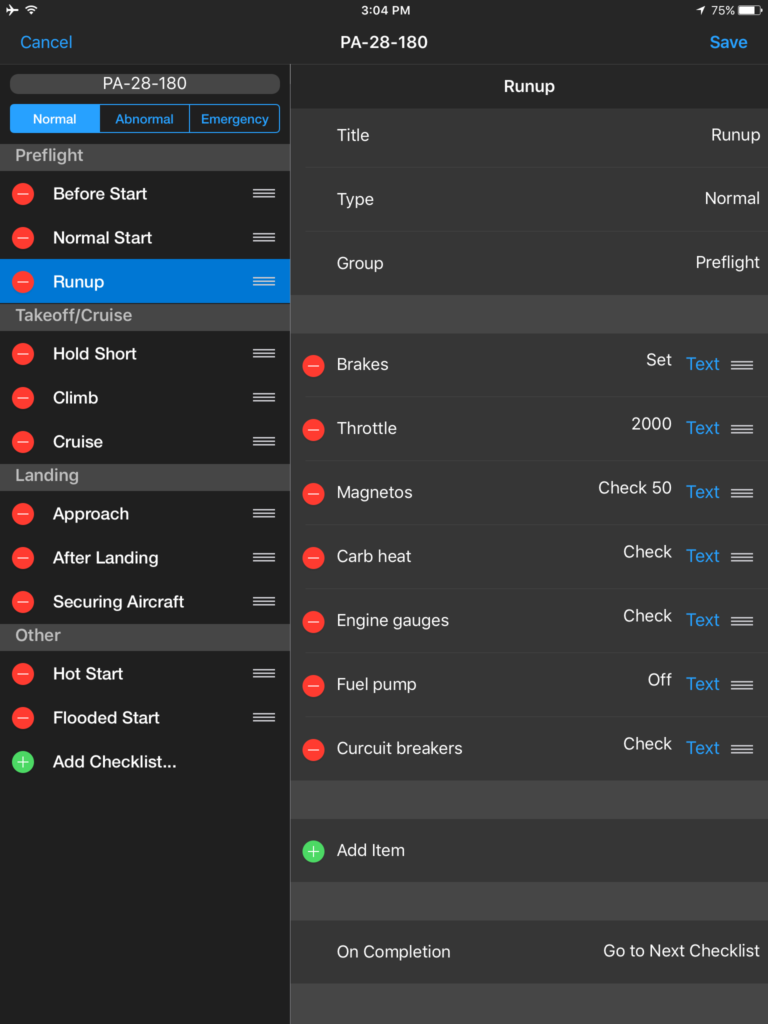Tap delete icon for Approach checklist

[x=23, y=514]
